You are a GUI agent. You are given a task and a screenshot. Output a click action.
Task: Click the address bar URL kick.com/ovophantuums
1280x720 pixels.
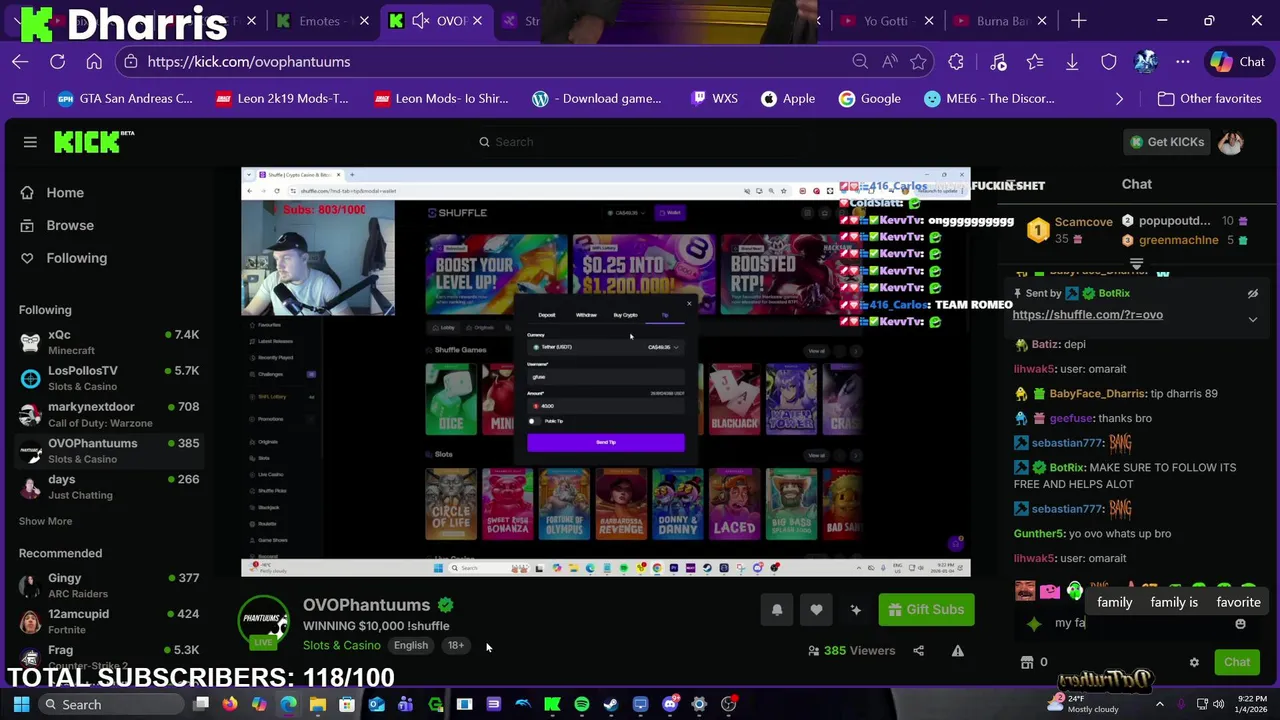click(x=249, y=62)
